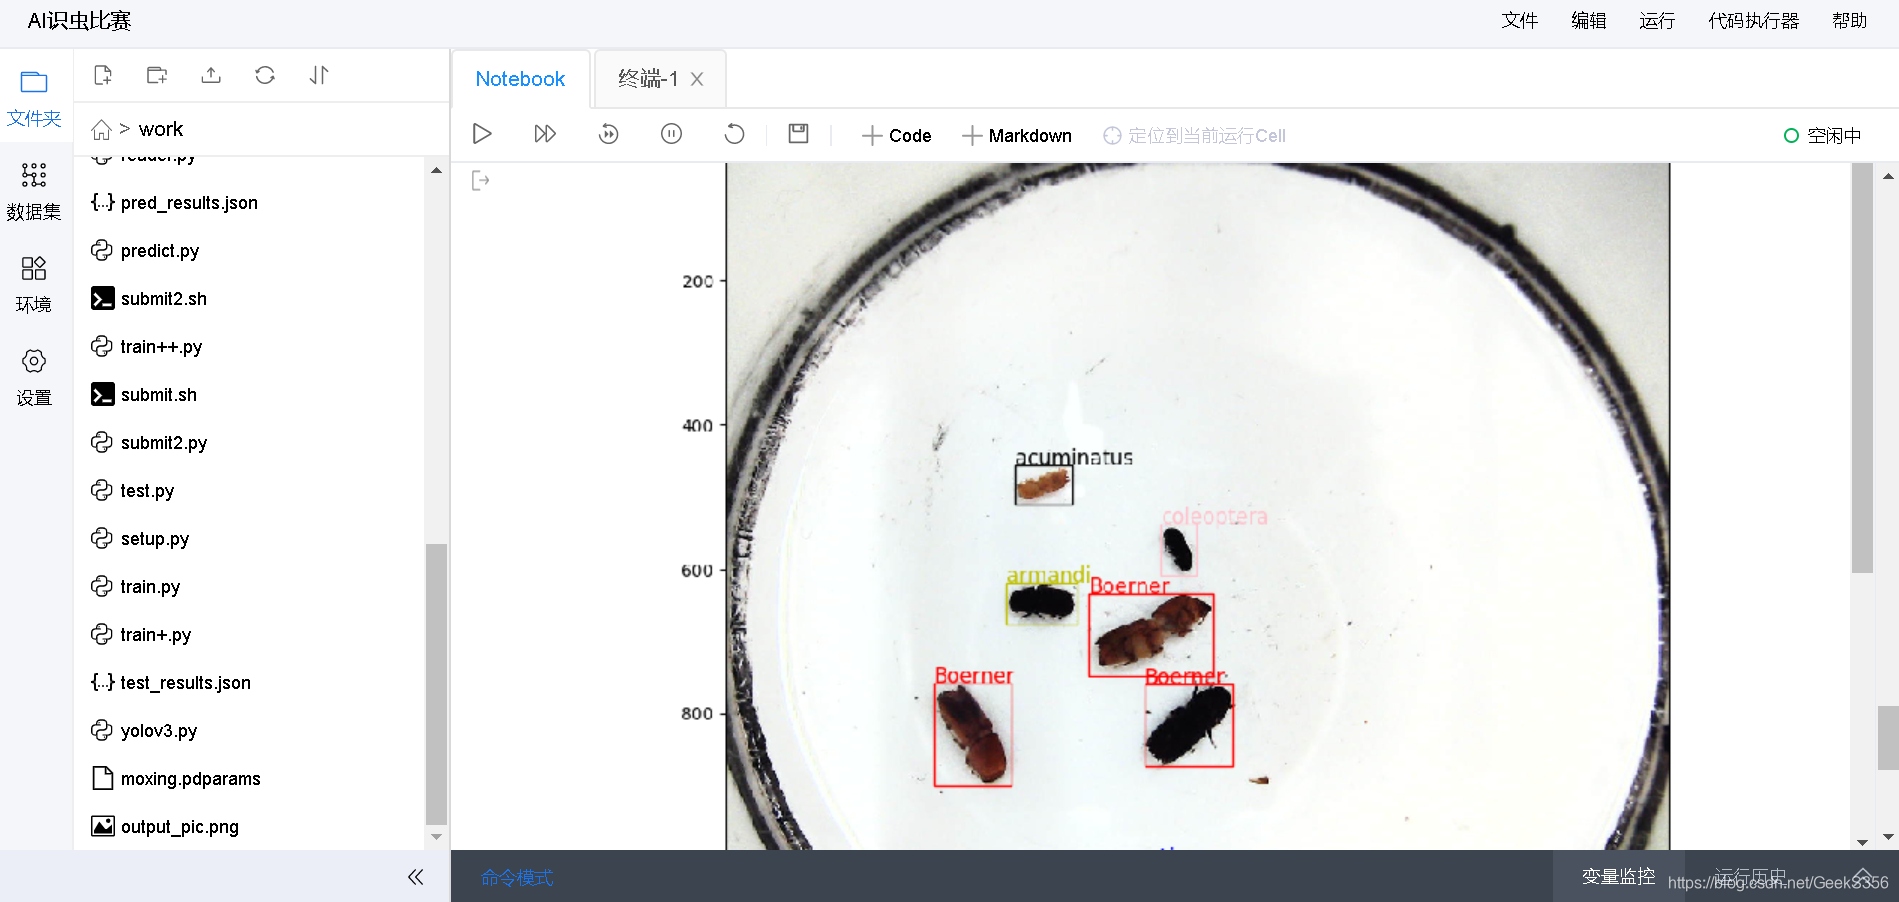Switch to the Notebook tab
This screenshot has height=902, width=1899.
[x=520, y=79]
